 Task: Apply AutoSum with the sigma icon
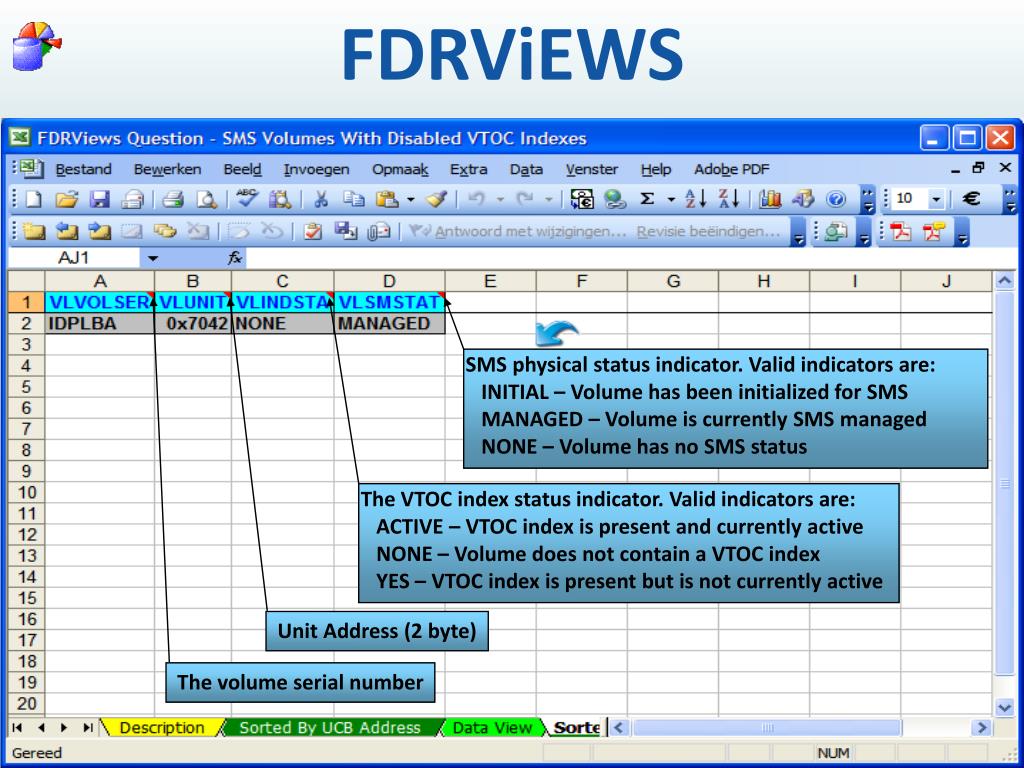[647, 199]
